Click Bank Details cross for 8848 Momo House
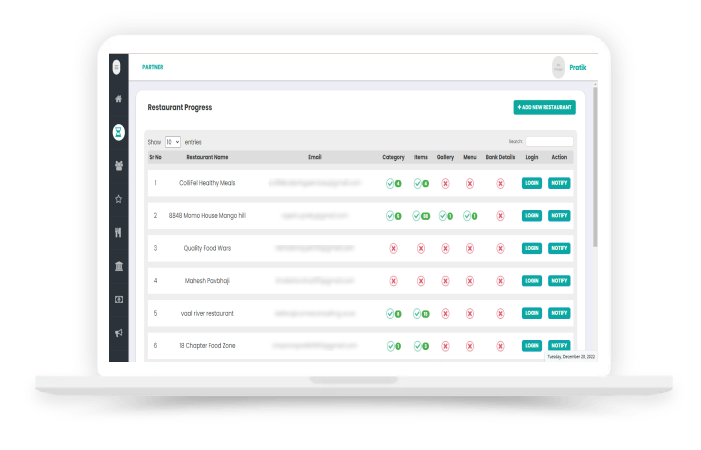The width and height of the screenshot is (701, 450). [500, 216]
